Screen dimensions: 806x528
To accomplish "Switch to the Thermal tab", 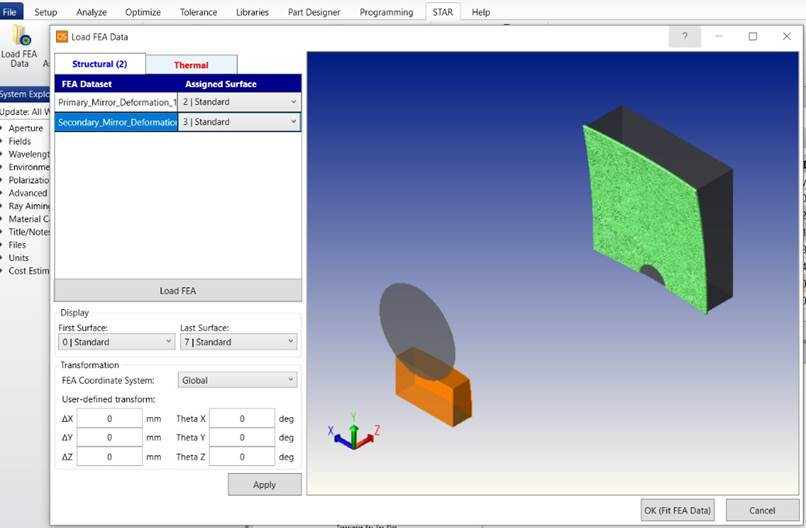I will 191,65.
